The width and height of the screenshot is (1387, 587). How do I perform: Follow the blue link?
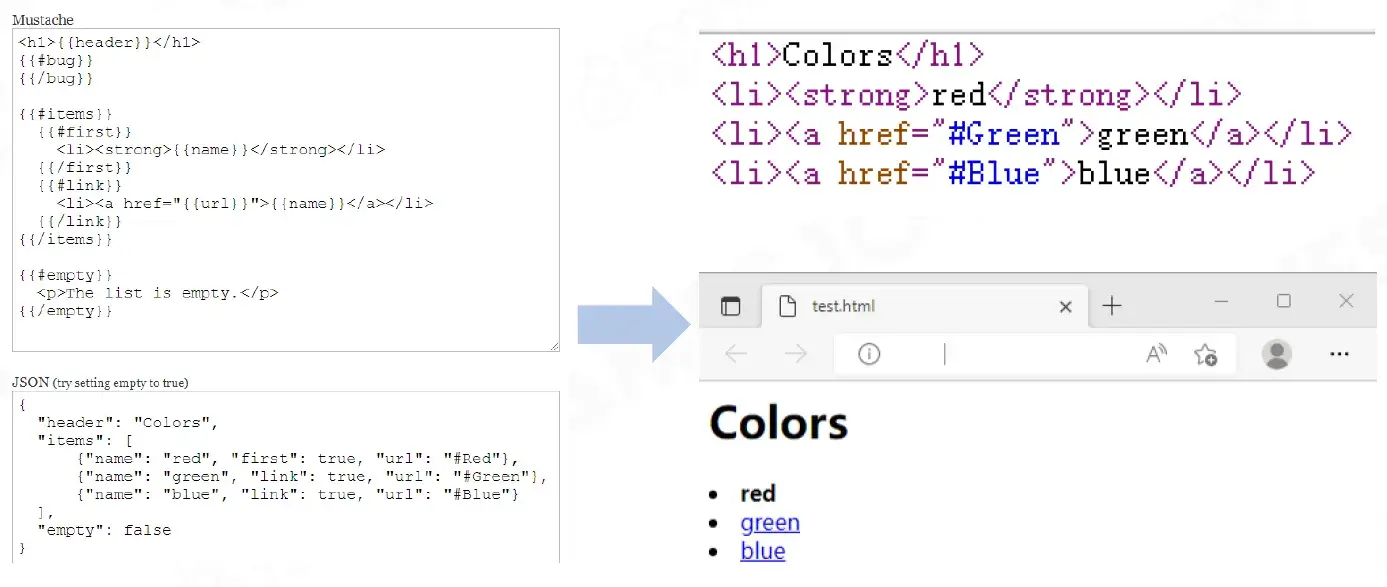(763, 551)
